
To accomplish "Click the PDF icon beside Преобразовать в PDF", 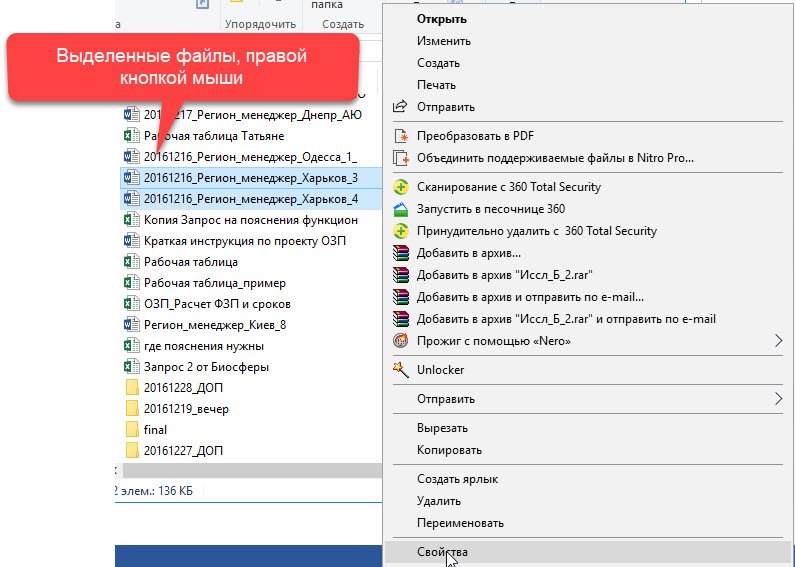I will click(401, 136).
